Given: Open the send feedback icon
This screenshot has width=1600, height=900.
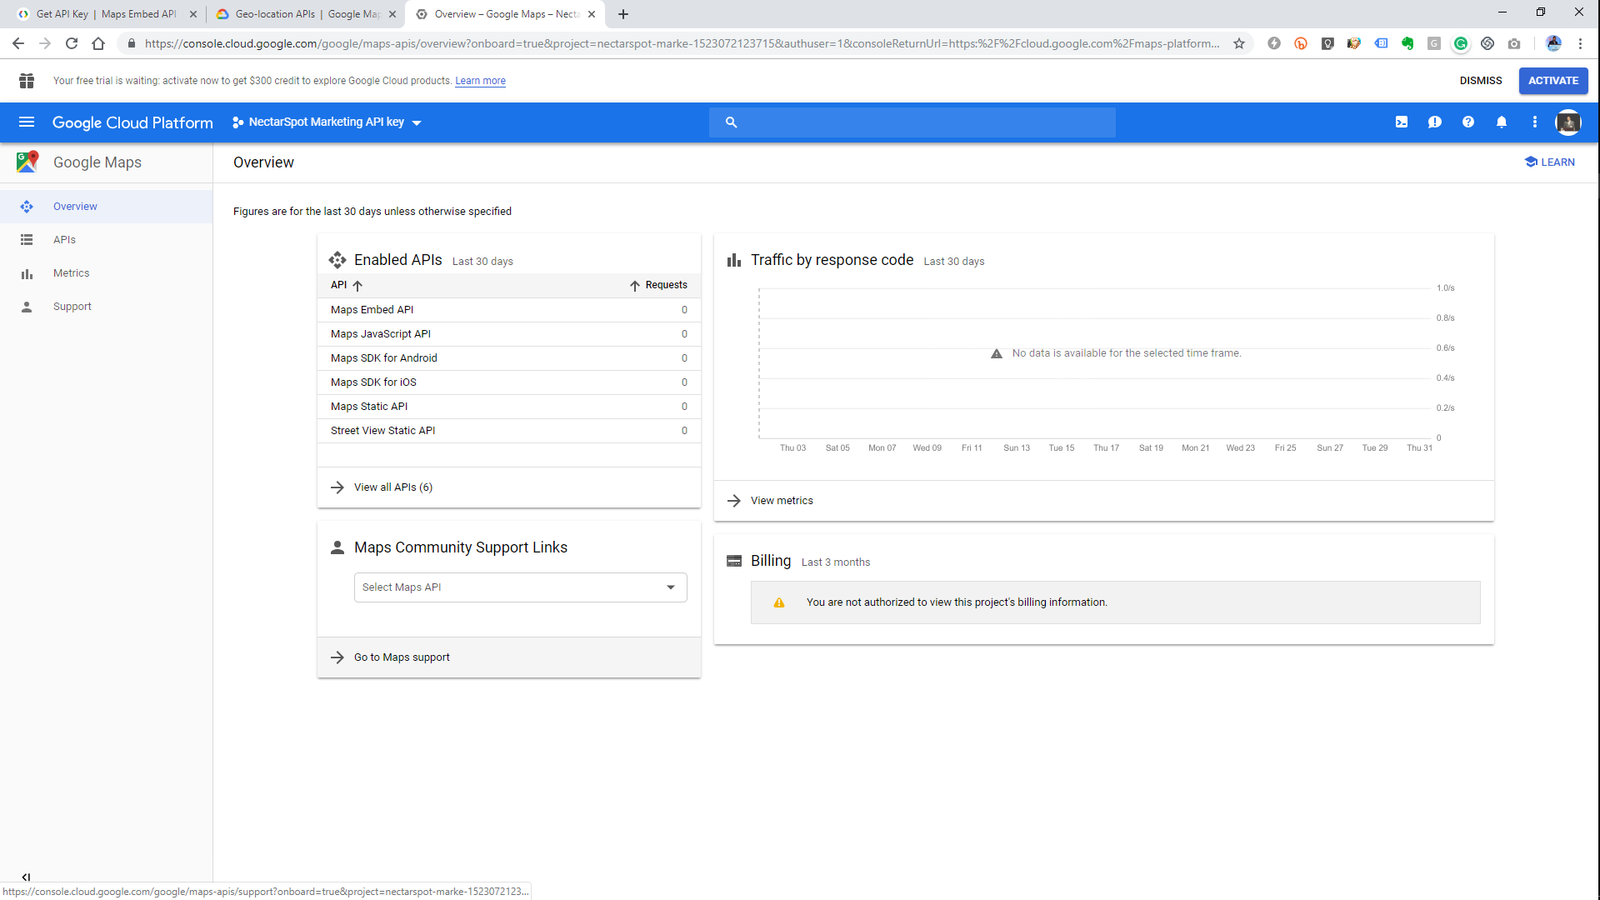Looking at the screenshot, I should pos(1434,122).
